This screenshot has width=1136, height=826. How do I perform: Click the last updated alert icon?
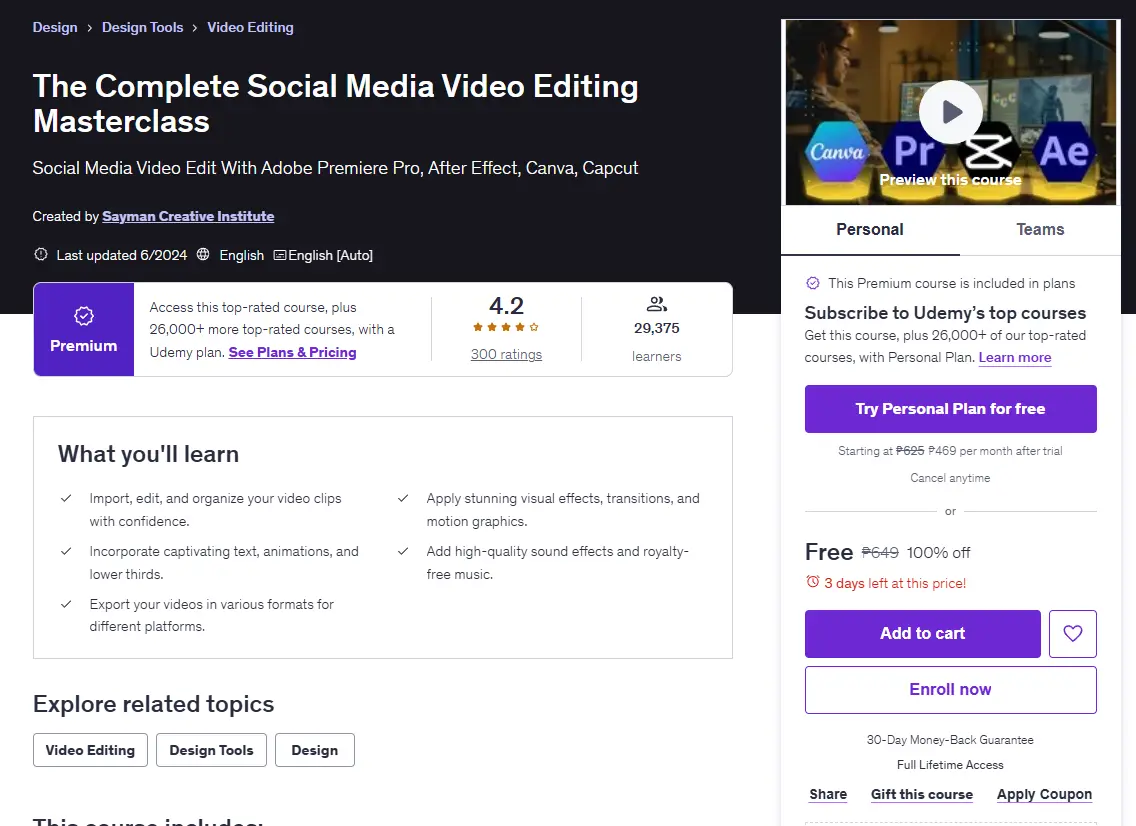[41, 254]
